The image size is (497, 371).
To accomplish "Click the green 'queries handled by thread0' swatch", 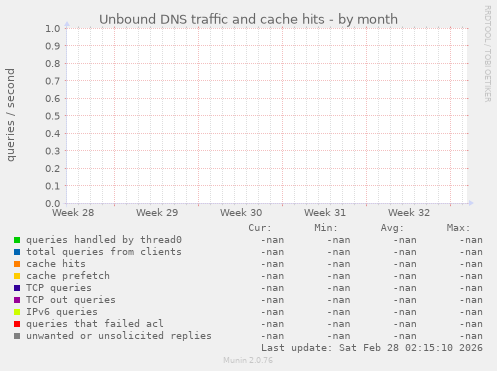I will [x=17, y=240].
